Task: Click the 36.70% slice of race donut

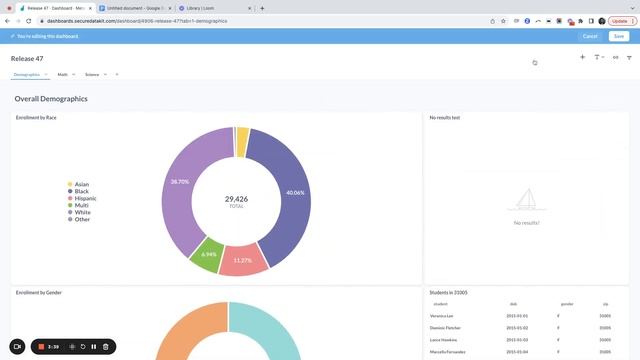Action: coord(180,182)
